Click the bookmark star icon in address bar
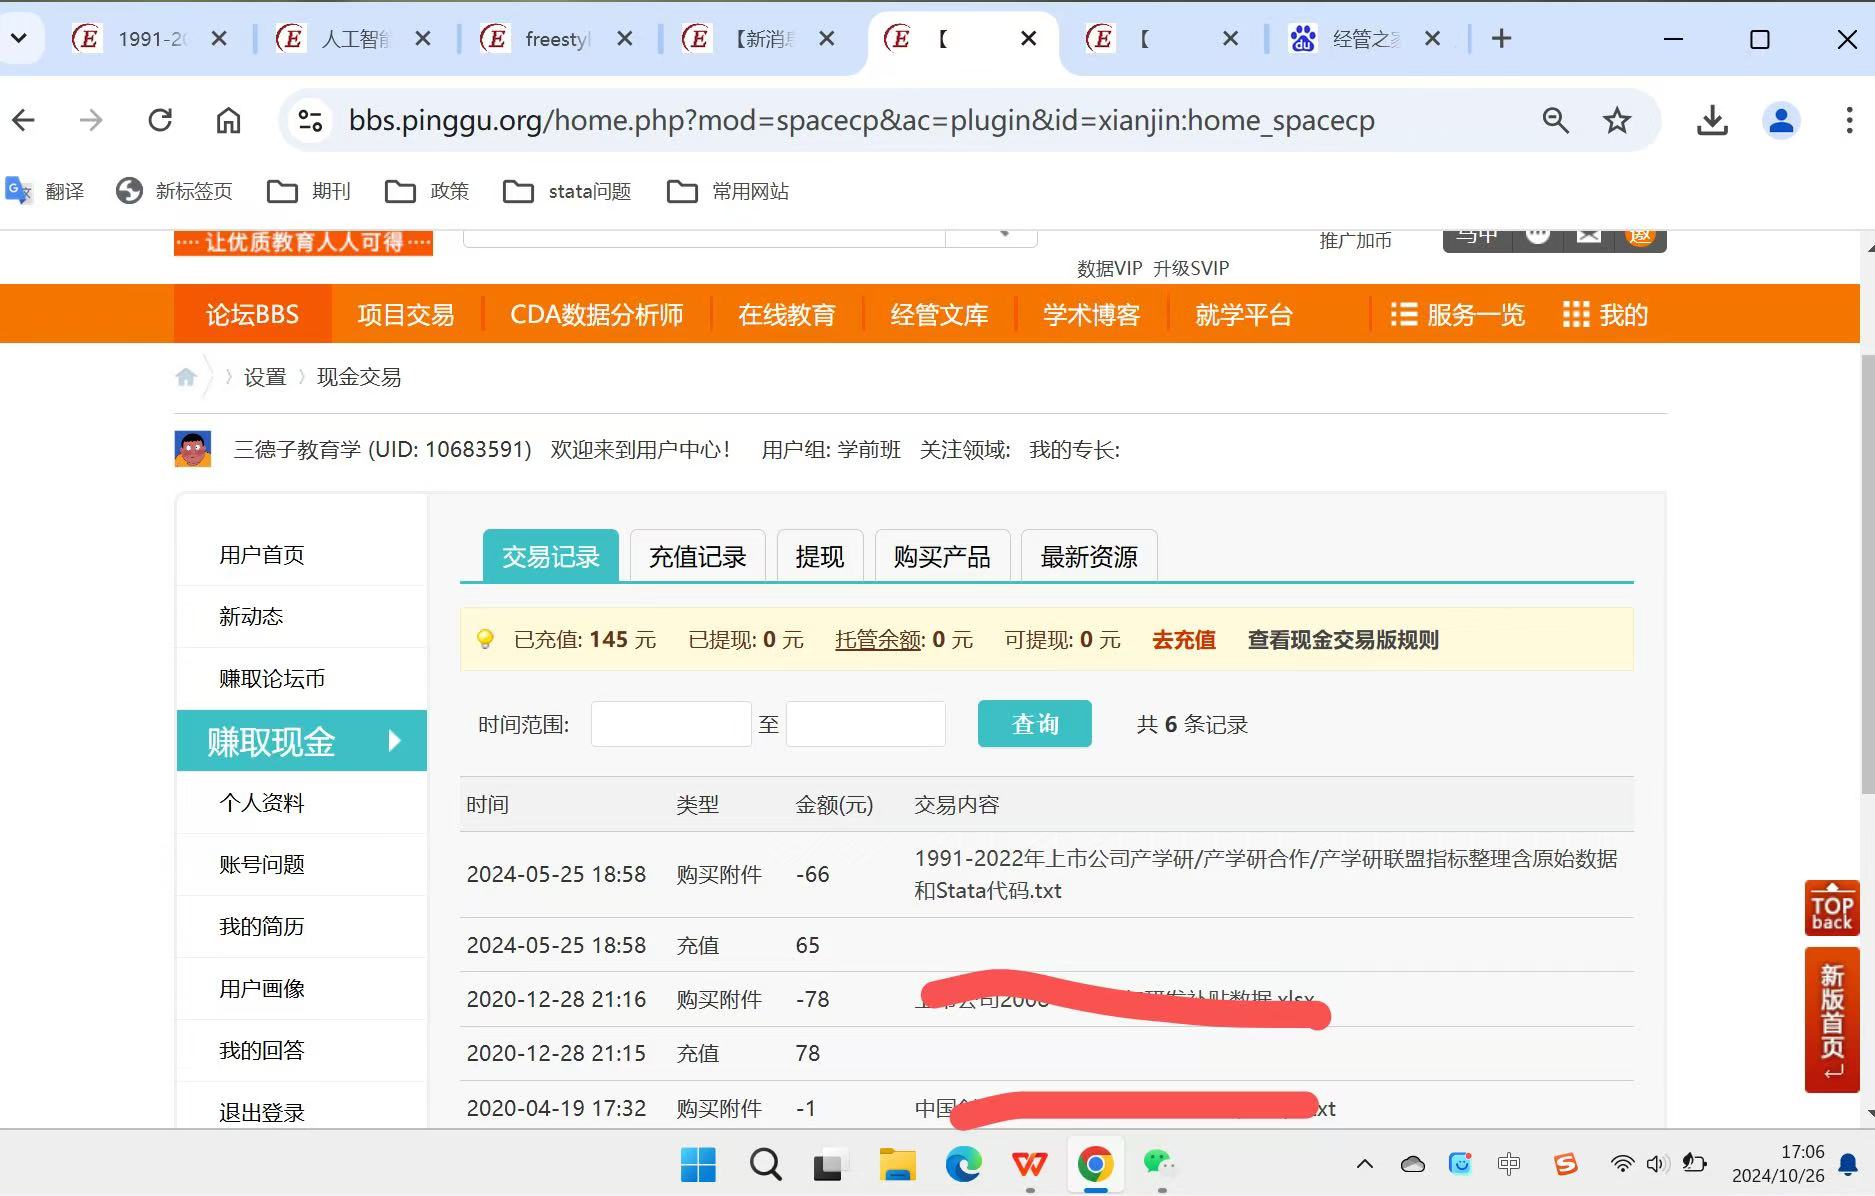The width and height of the screenshot is (1875, 1196). point(1616,121)
